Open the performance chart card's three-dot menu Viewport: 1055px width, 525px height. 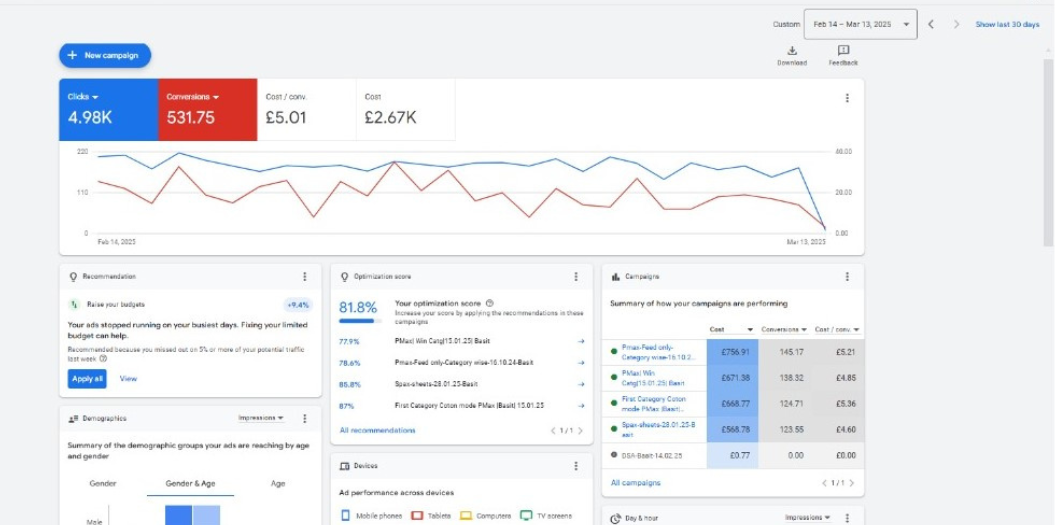pos(847,98)
